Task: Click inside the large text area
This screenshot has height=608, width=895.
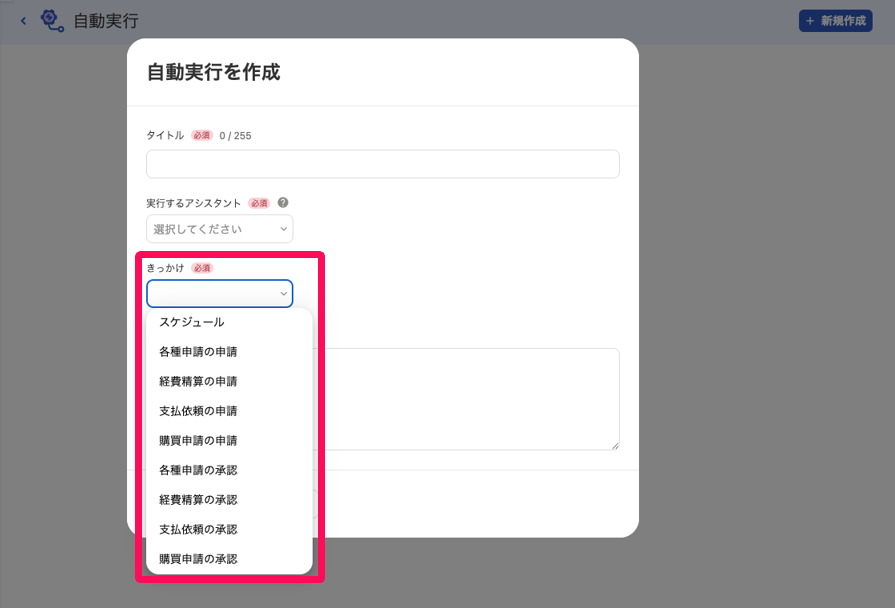Action: (x=465, y=399)
